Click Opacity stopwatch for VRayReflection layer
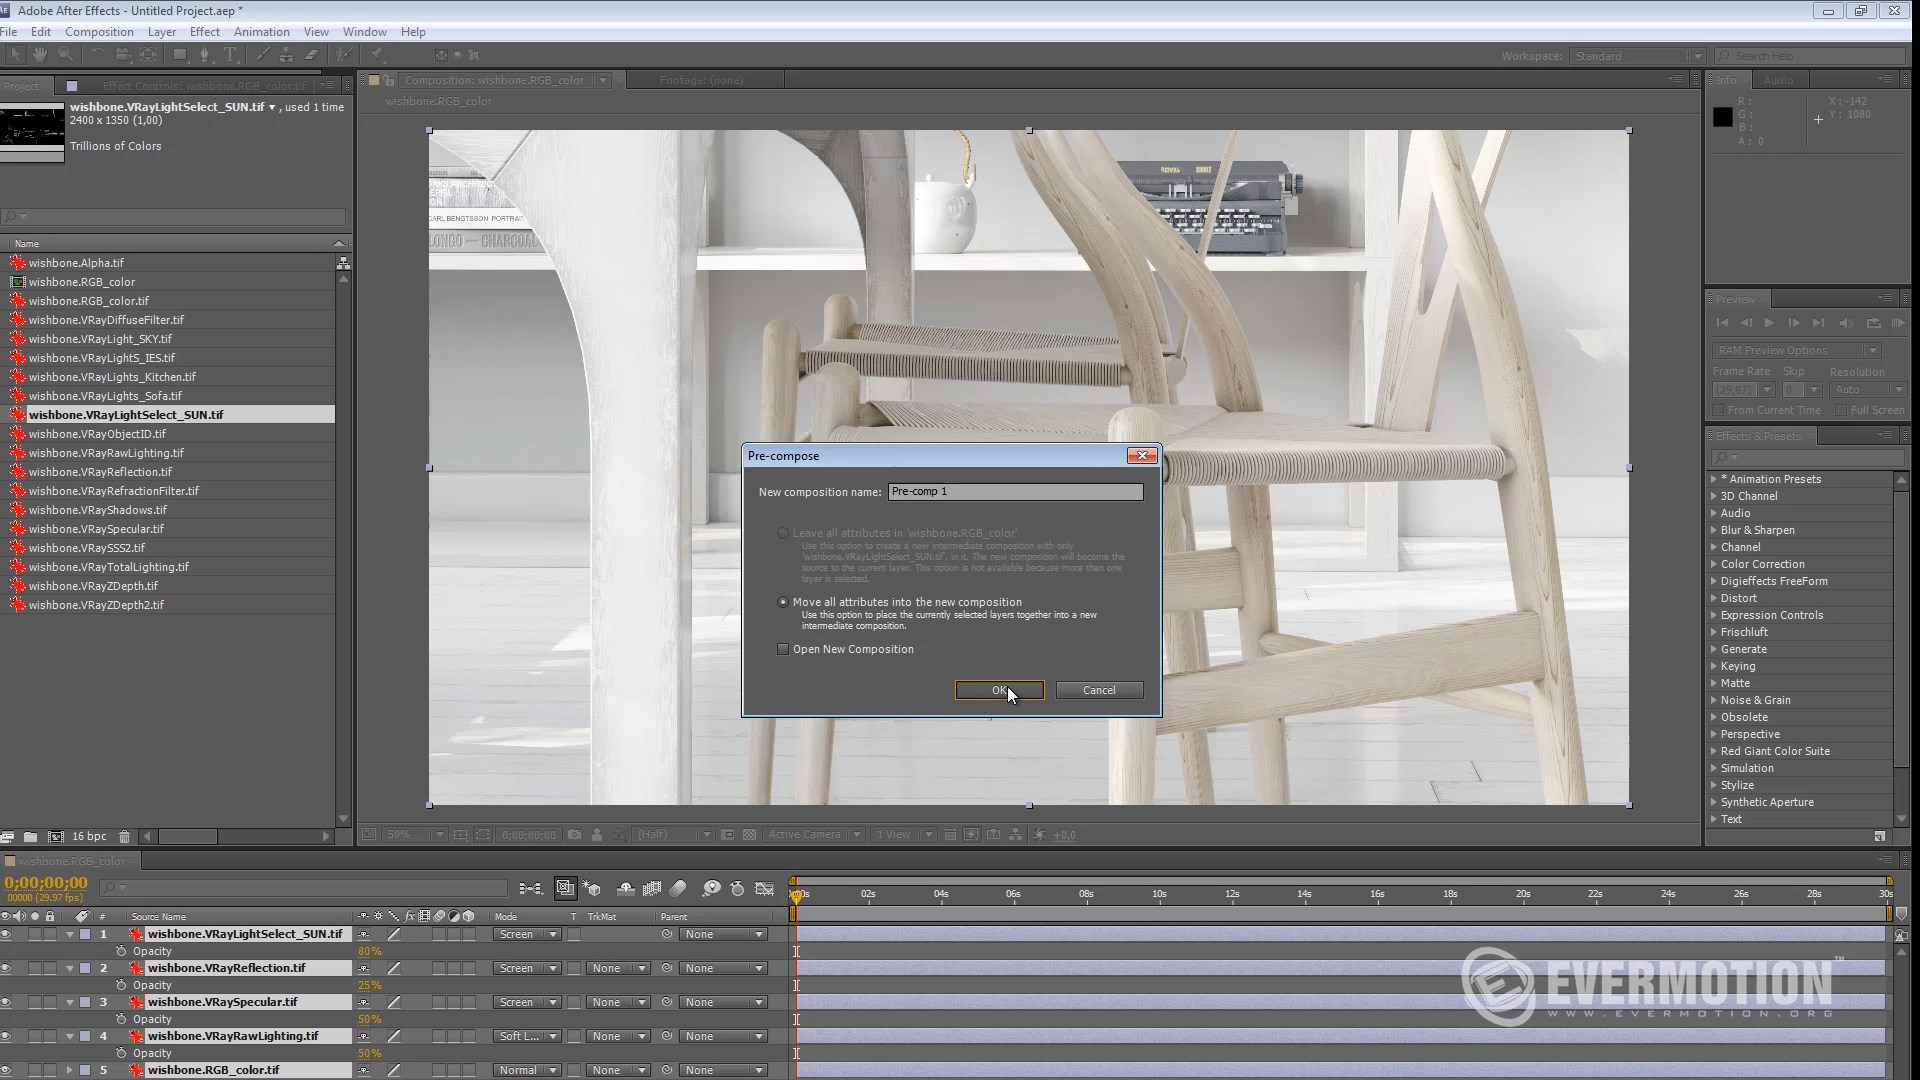Screen dimensions: 1920x1080 click(121, 985)
